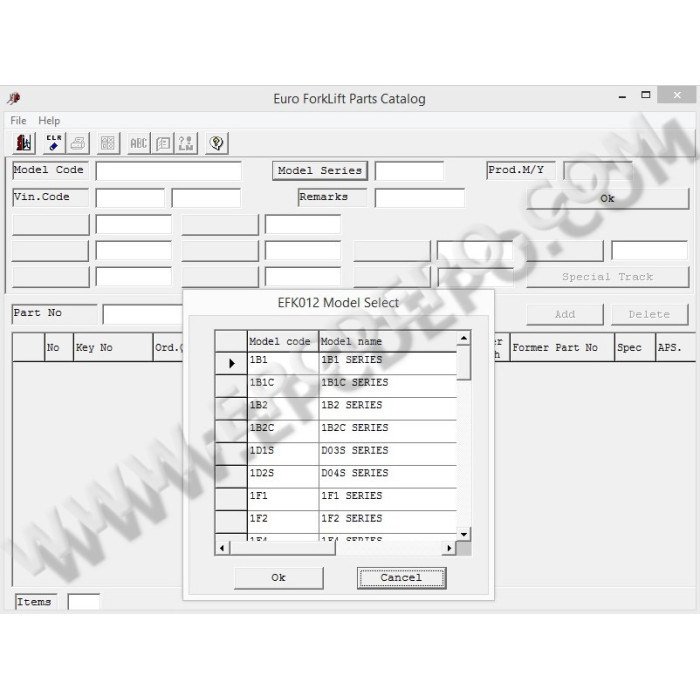
Task: Select the 1B1C SERIES row
Action: 336,386
